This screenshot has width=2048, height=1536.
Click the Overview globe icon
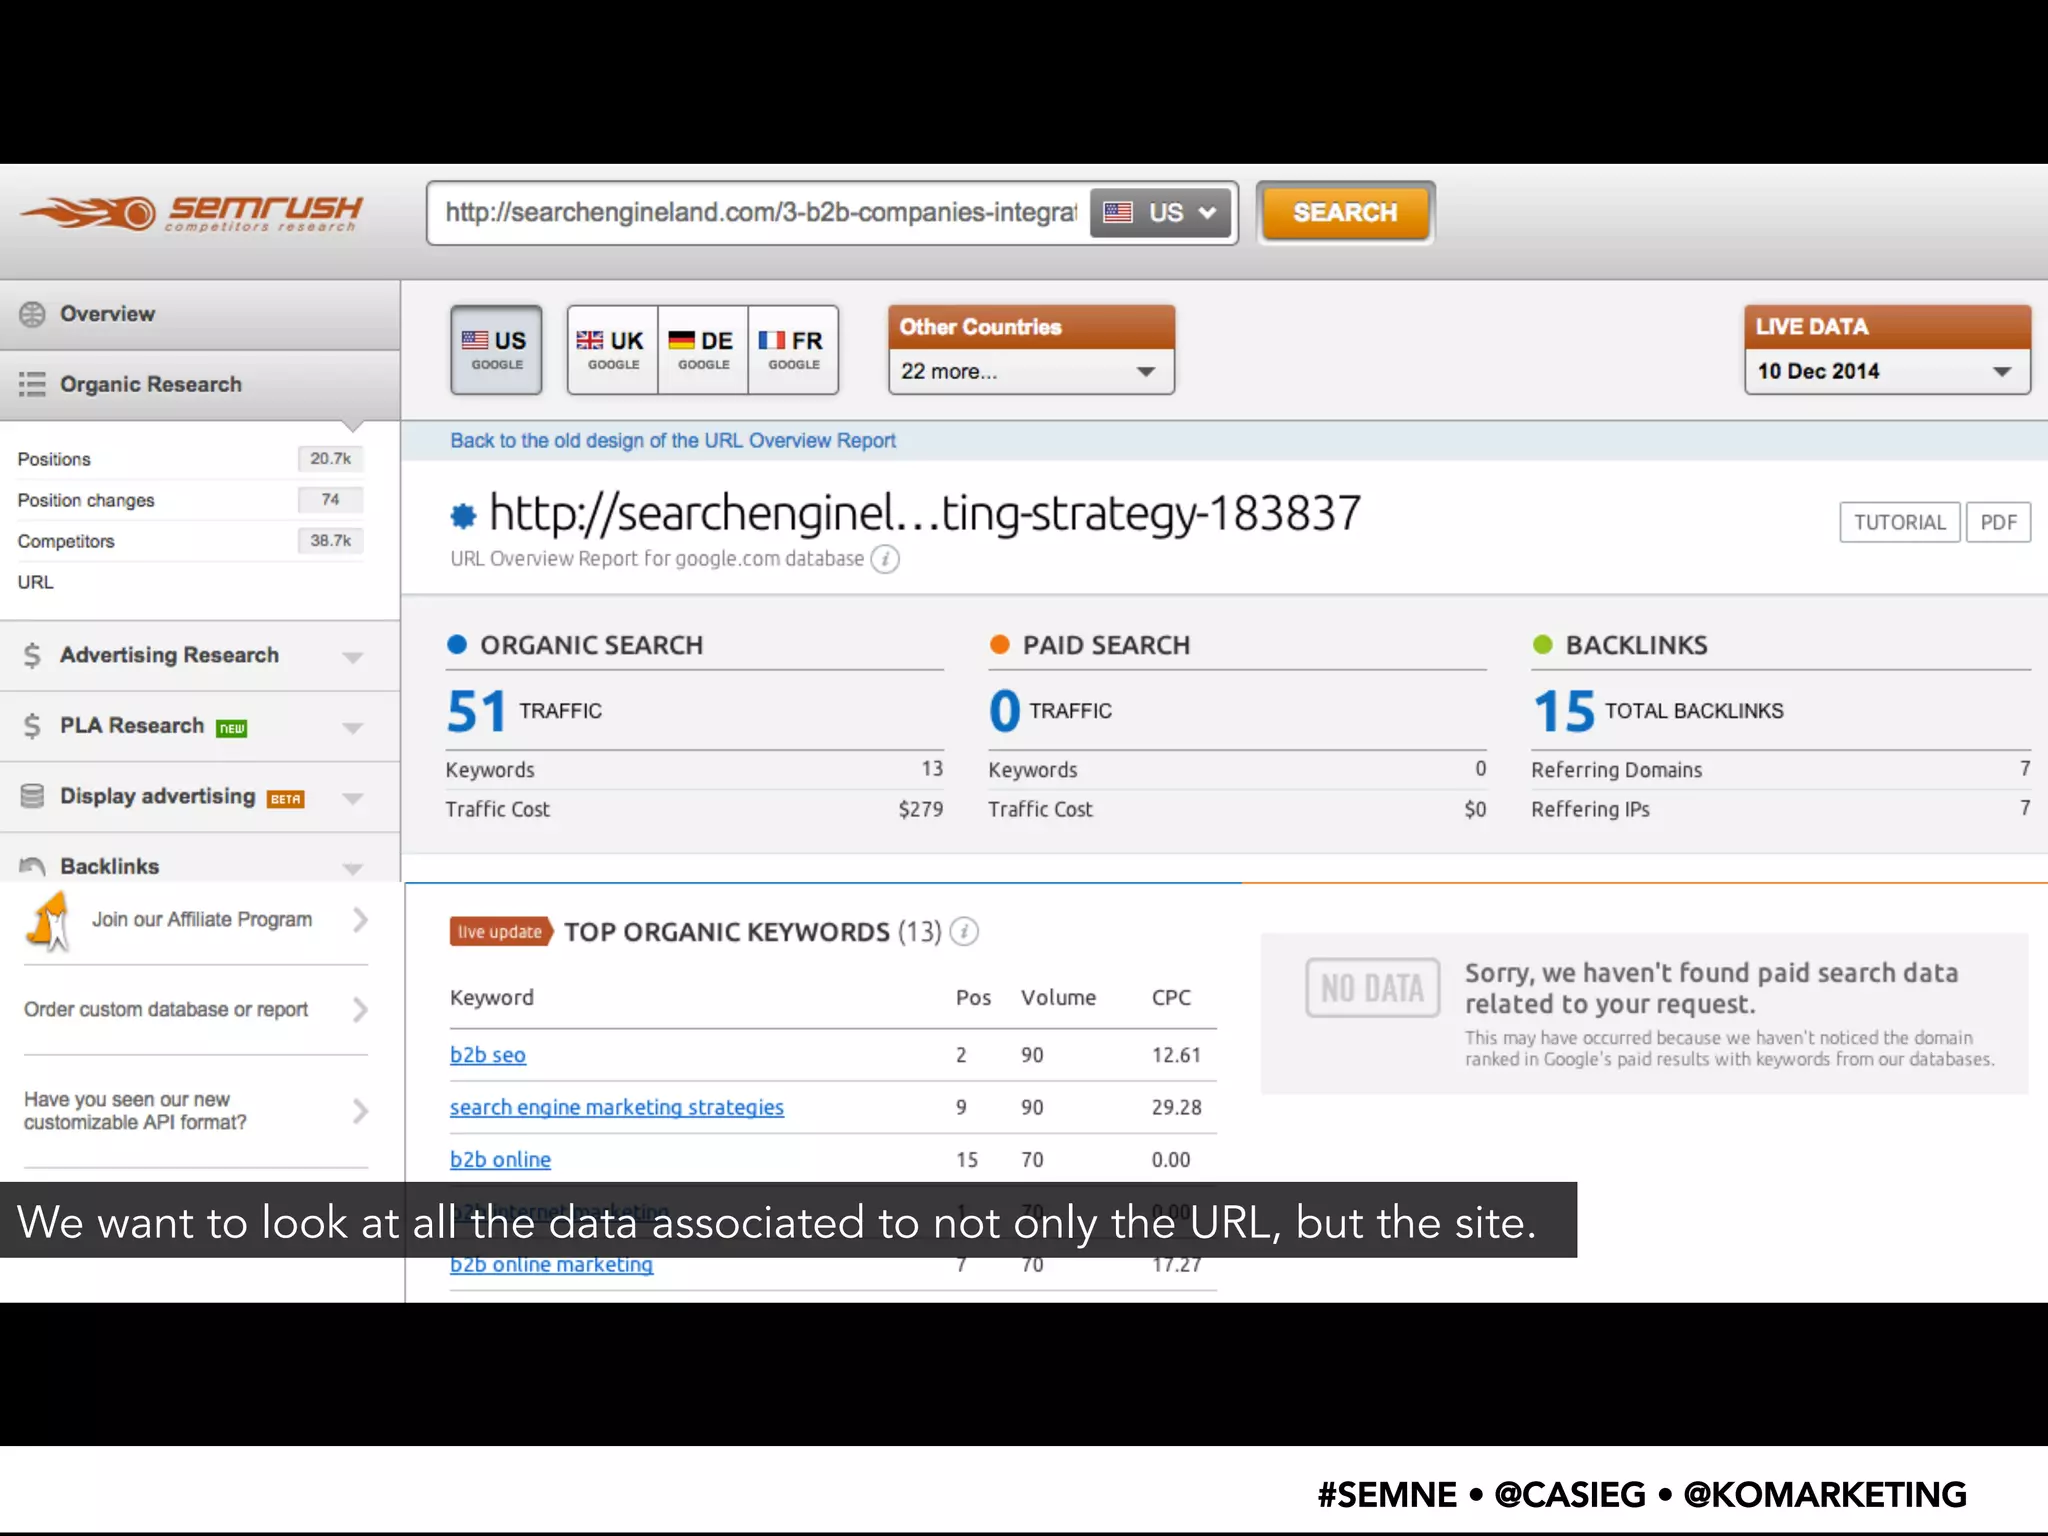point(32,314)
